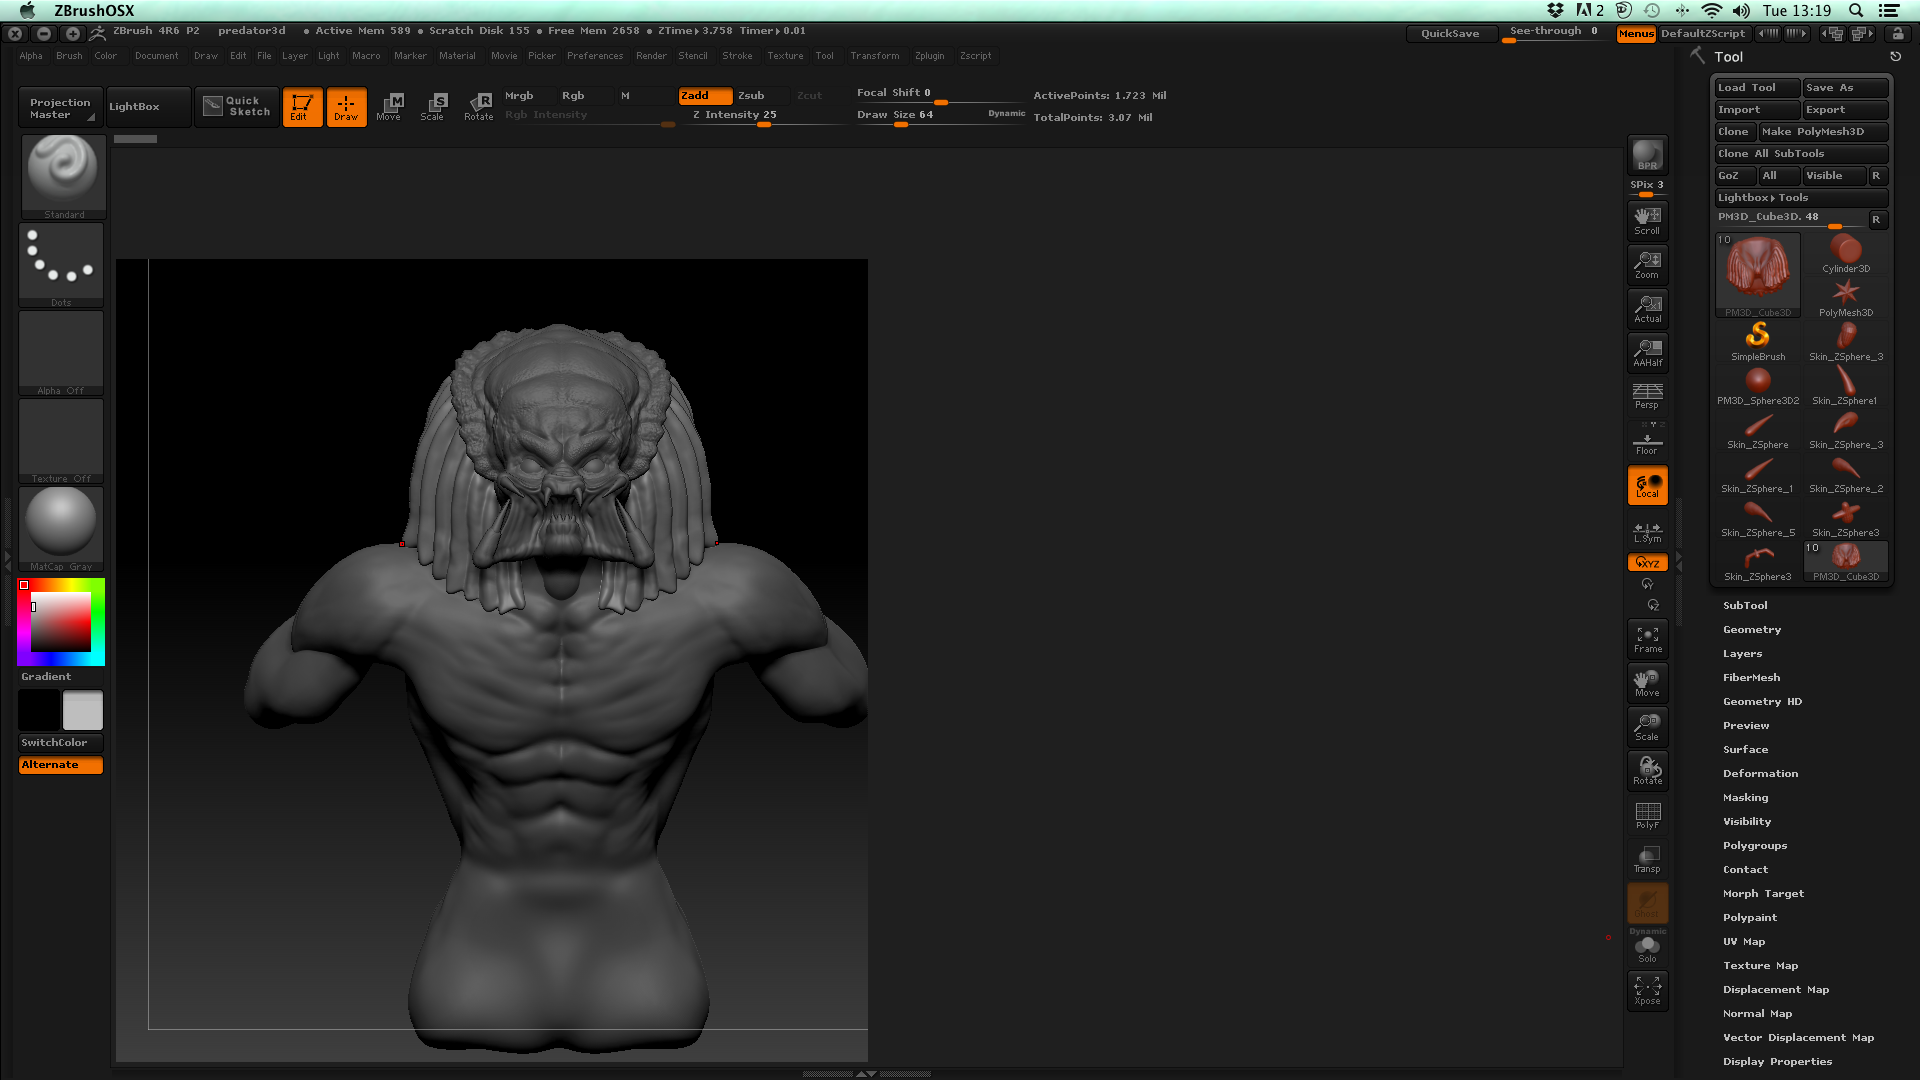
Task: Click the Frame mesh icon
Action: point(1647,639)
